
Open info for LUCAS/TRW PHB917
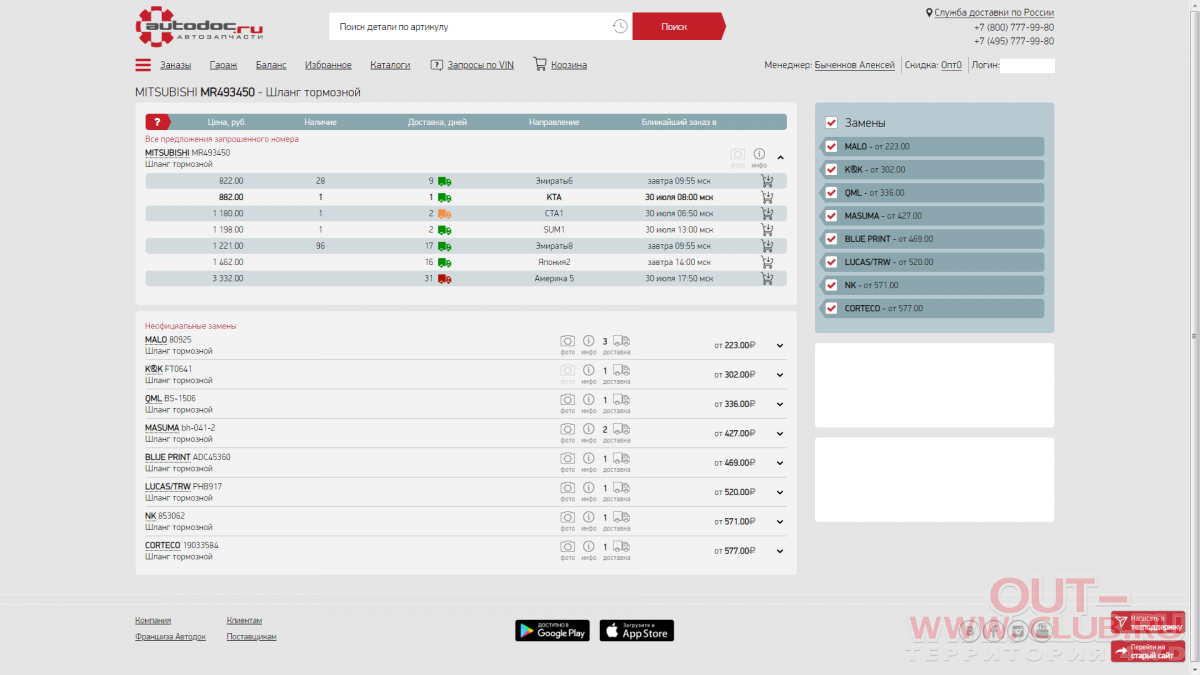(x=589, y=488)
